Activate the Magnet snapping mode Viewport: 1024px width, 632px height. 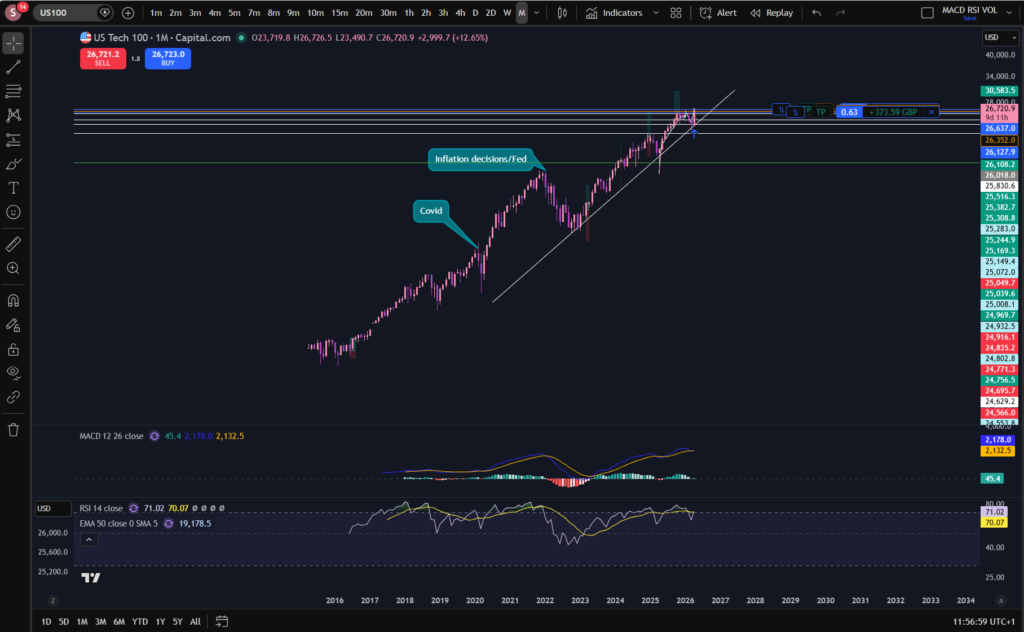[x=13, y=300]
